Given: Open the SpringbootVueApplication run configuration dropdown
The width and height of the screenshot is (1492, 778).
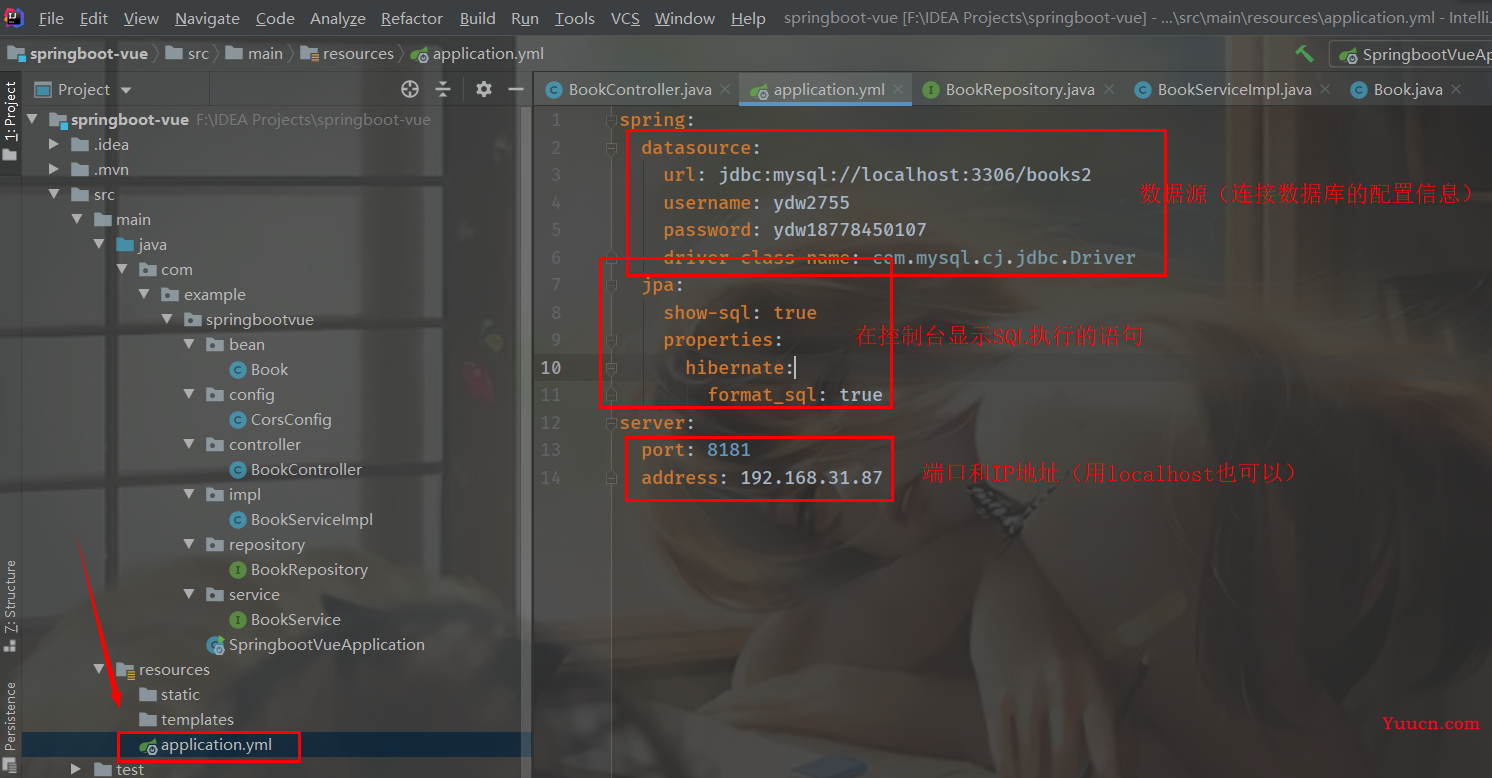Looking at the screenshot, I should point(1412,54).
